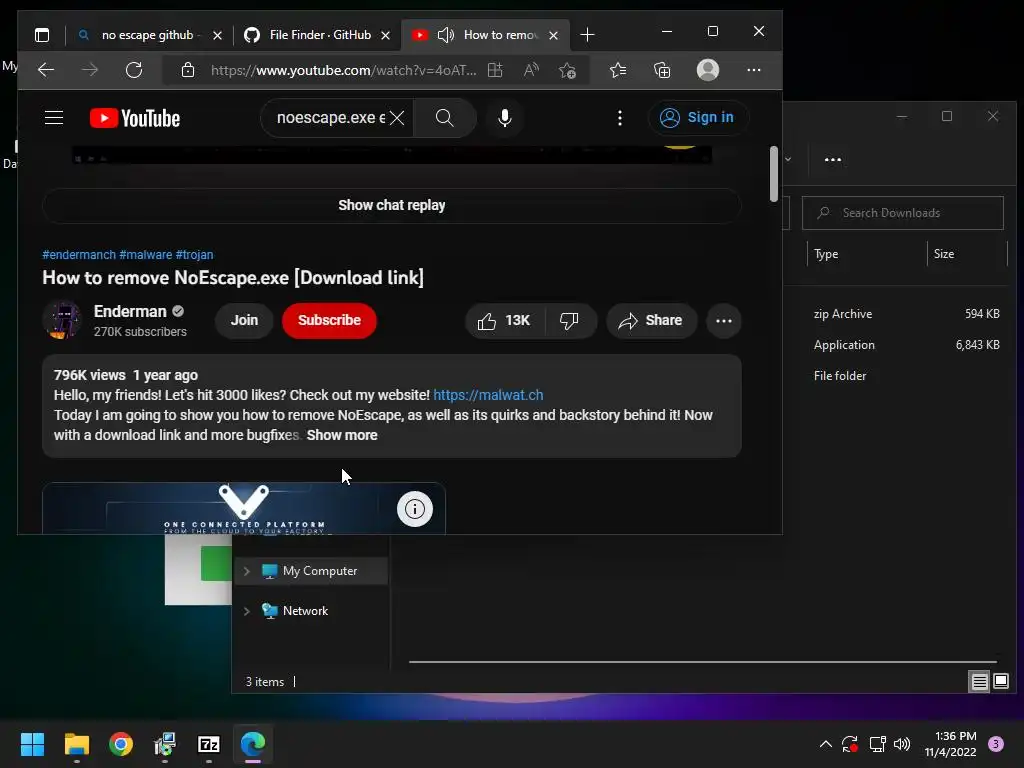1024x768 pixels.
Task: Switch to 'How to remove' YouTube tab
Action: tap(486, 35)
